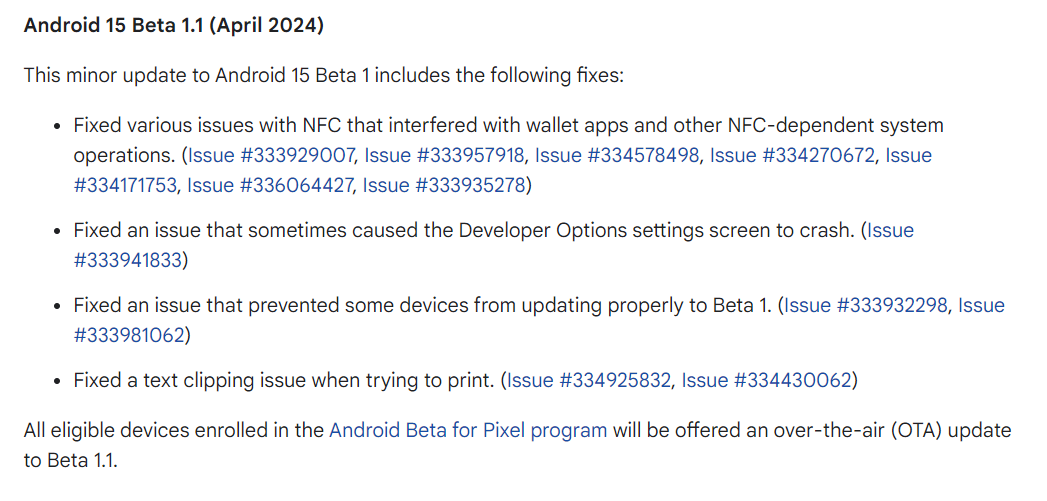This screenshot has width=1047, height=501.
Task: Click the Developer Options crash fix sentence
Action: point(464,231)
